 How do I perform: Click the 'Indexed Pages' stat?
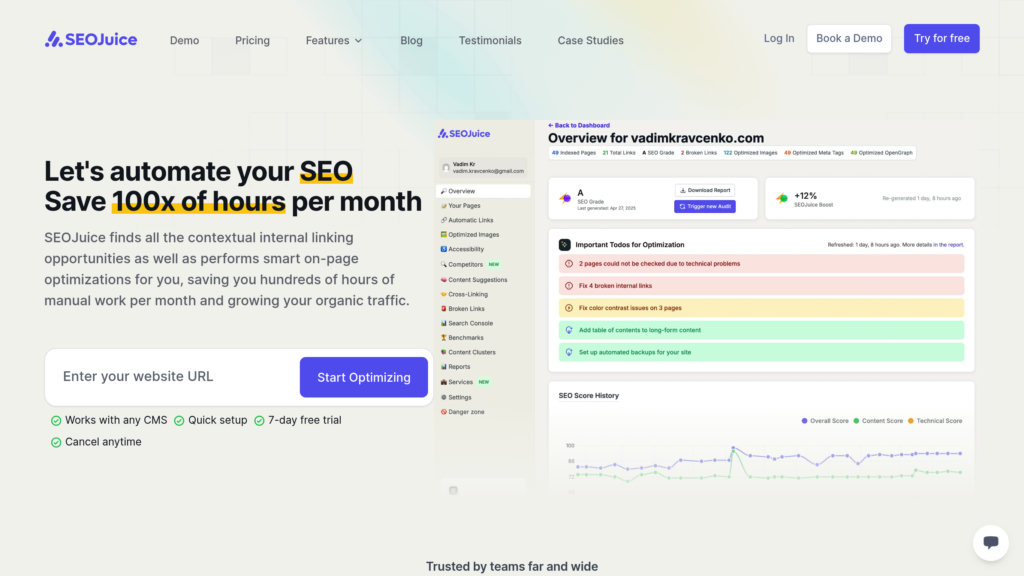573,153
